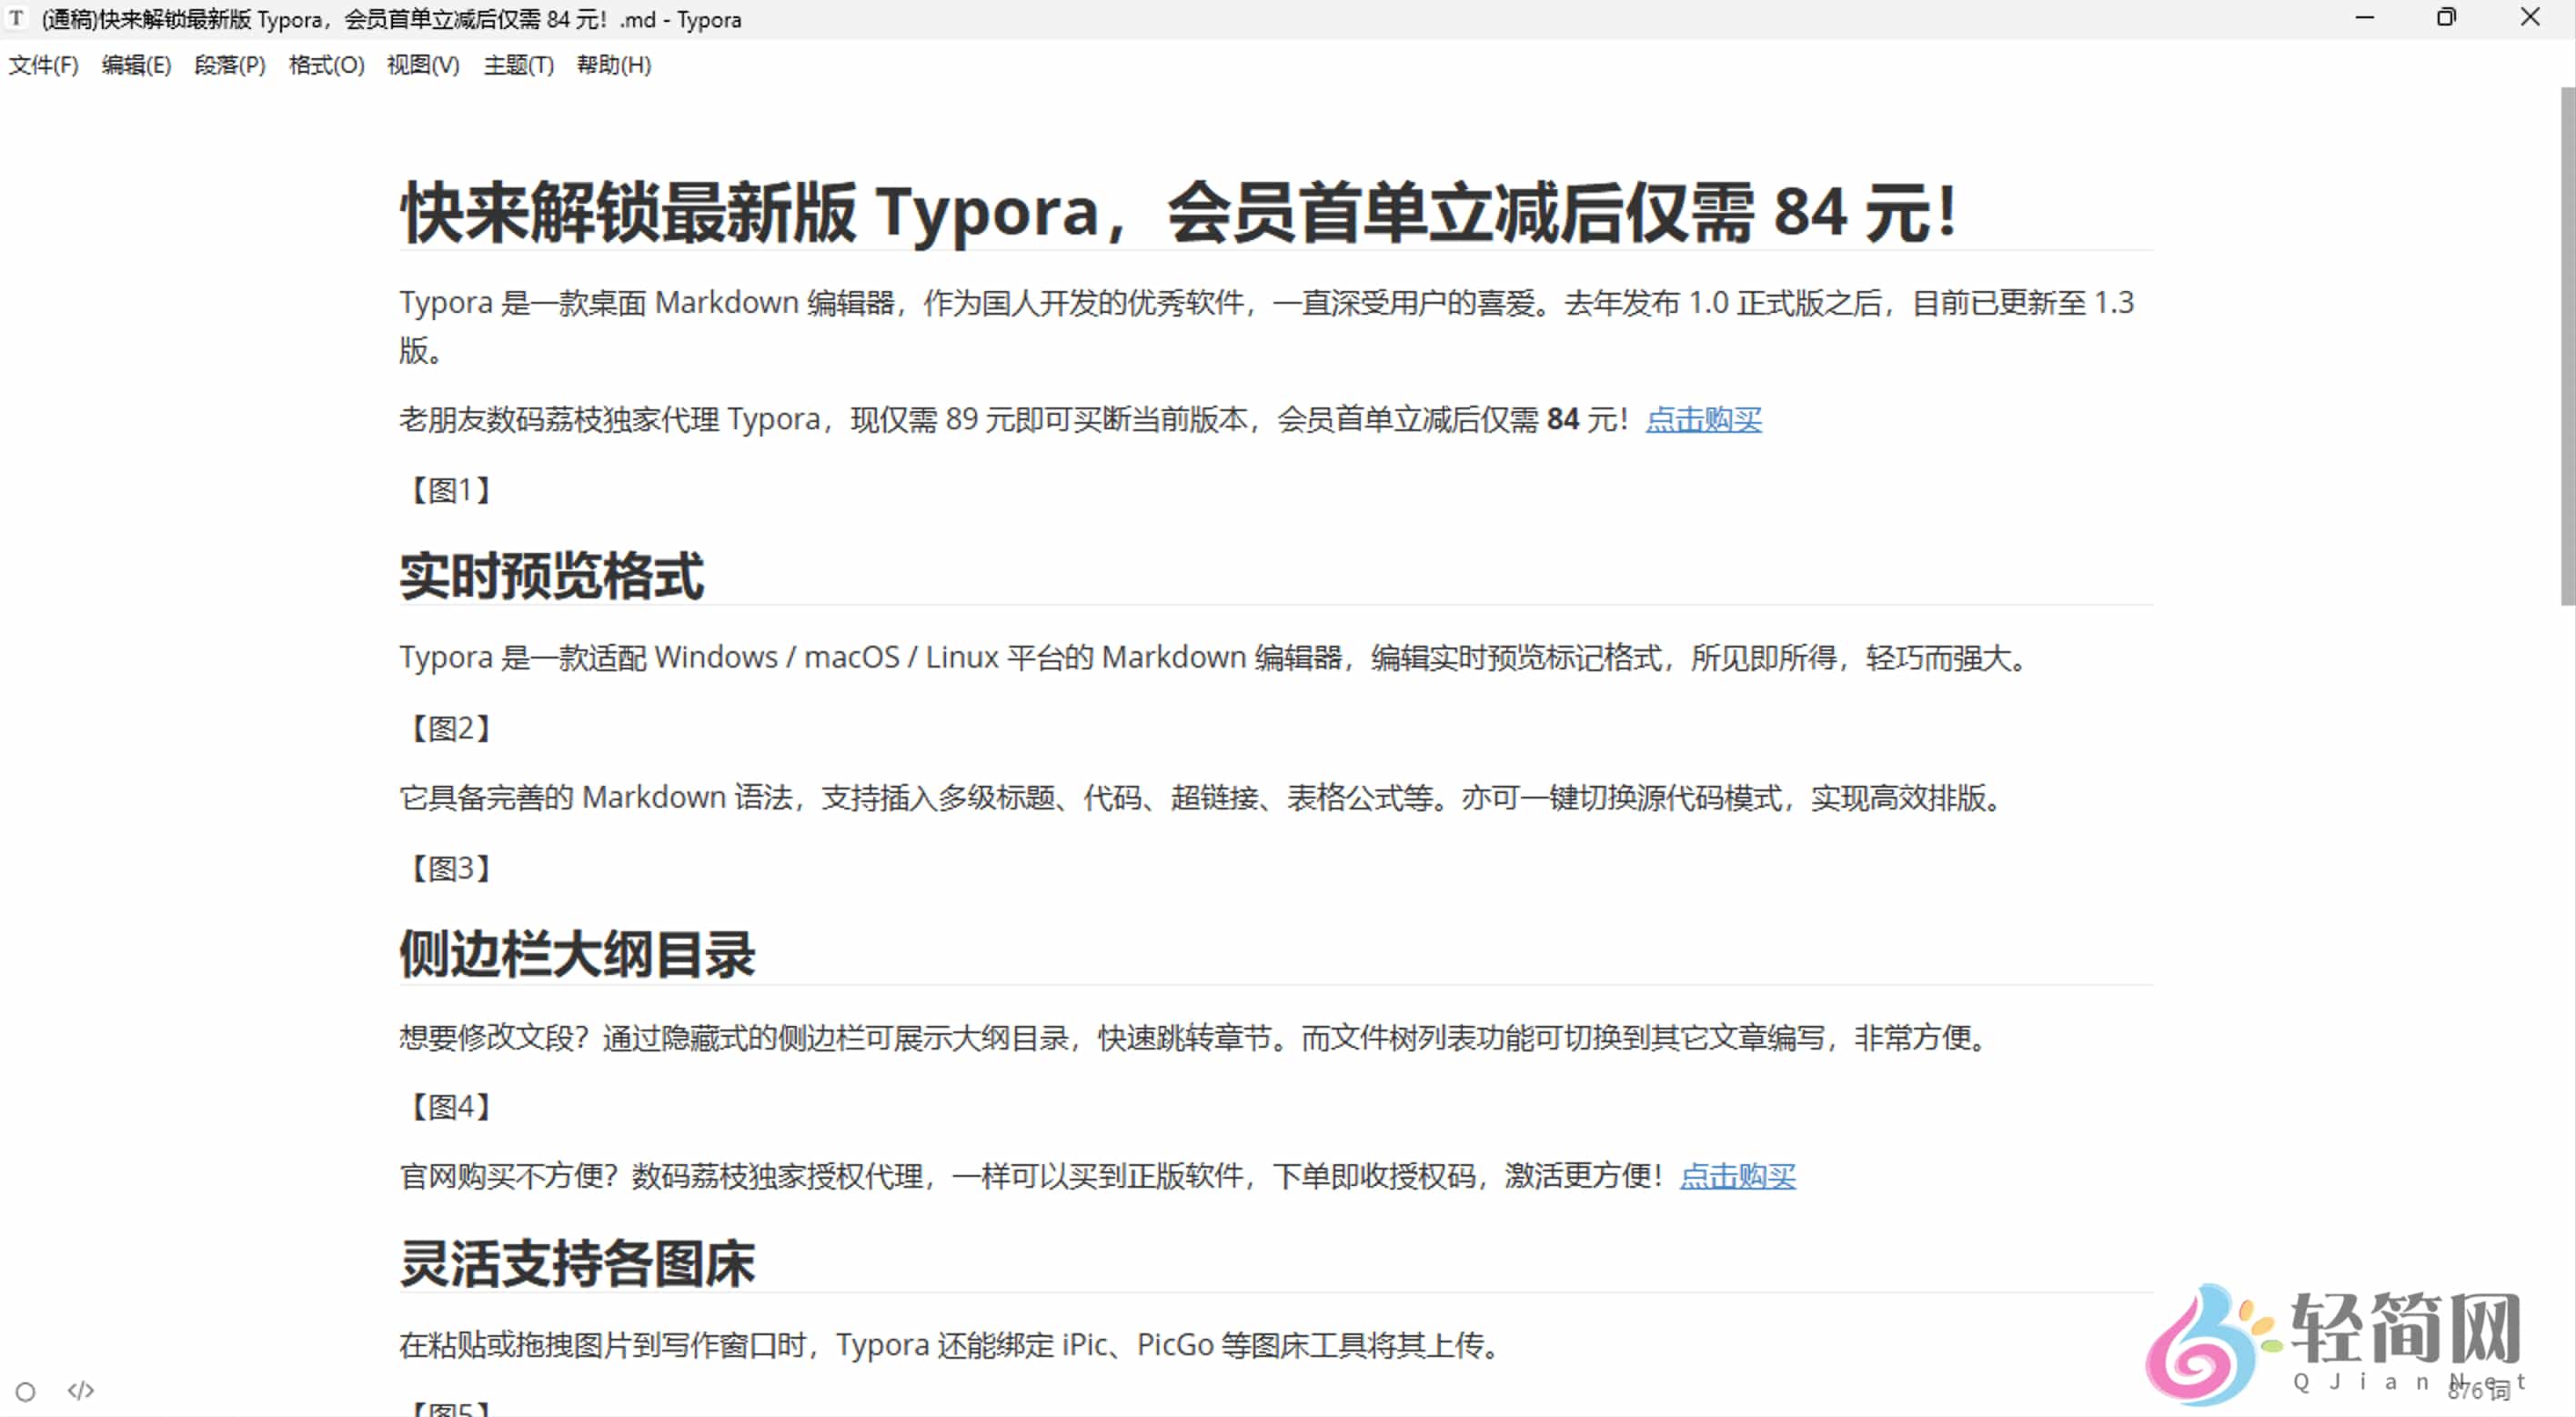
Task: Toggle the outline circle icon at bottom left
Action: pyautogui.click(x=27, y=1390)
